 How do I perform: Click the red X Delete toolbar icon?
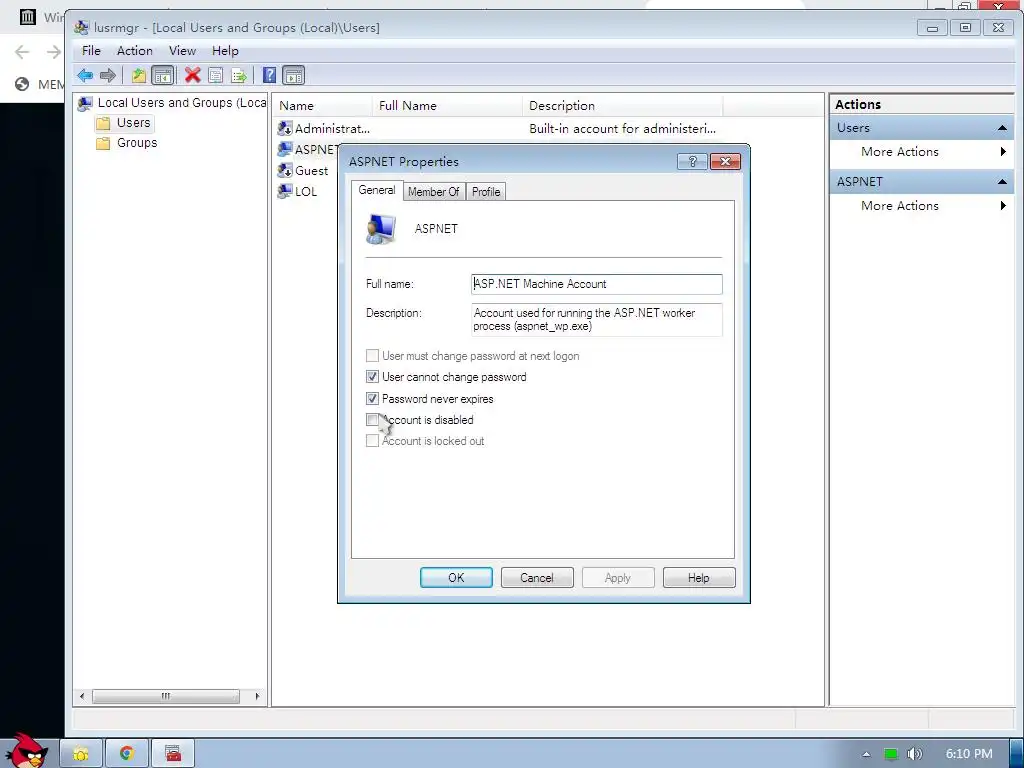pos(192,75)
